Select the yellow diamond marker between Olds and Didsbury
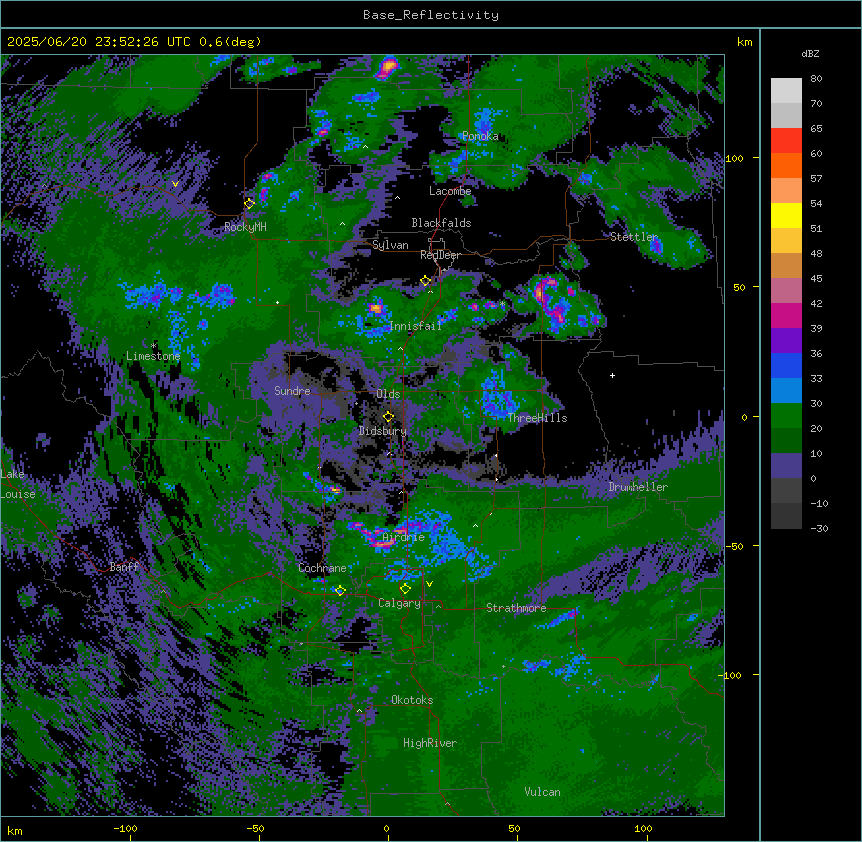This screenshot has height=842, width=862. (x=388, y=416)
